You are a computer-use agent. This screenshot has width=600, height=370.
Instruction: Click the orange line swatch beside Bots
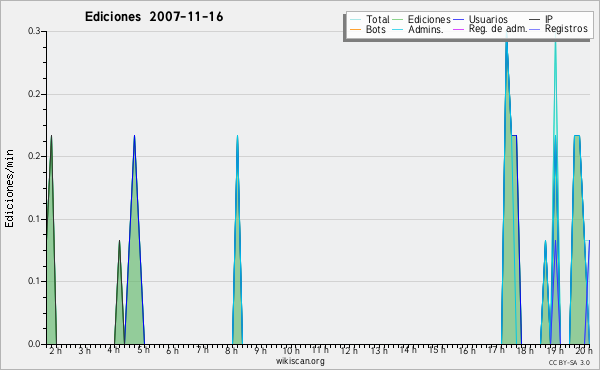(x=355, y=29)
